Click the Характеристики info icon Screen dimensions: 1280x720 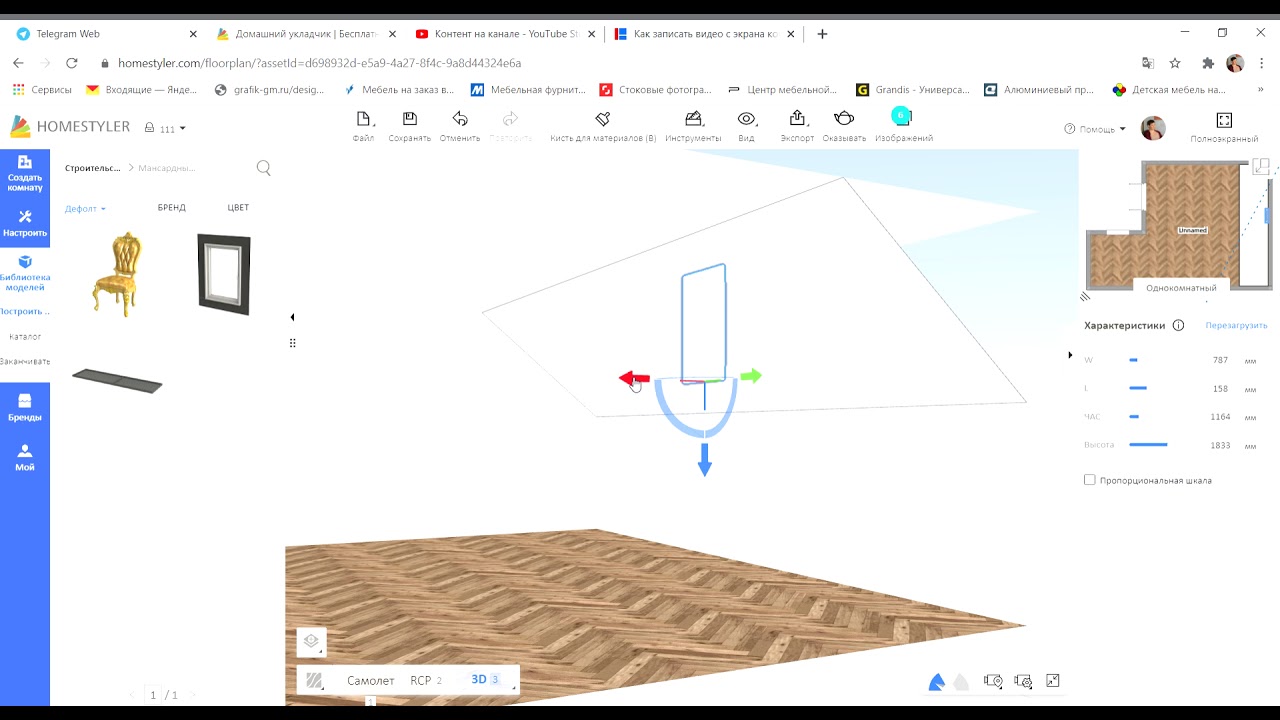[1178, 325]
